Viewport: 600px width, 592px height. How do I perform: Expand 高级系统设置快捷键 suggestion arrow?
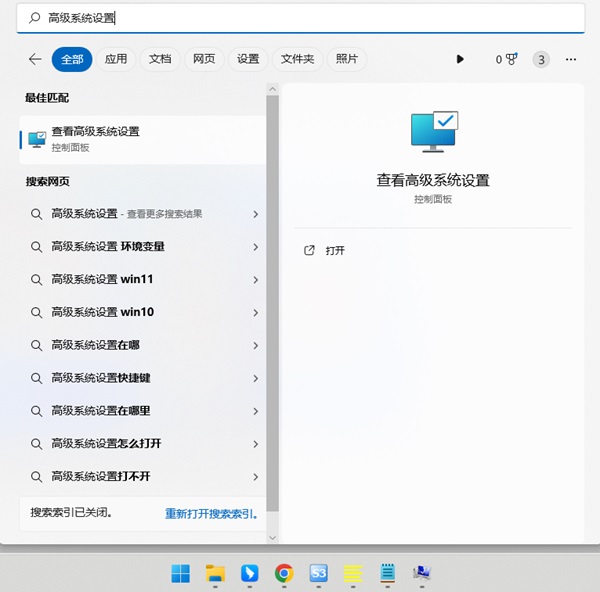click(x=256, y=378)
